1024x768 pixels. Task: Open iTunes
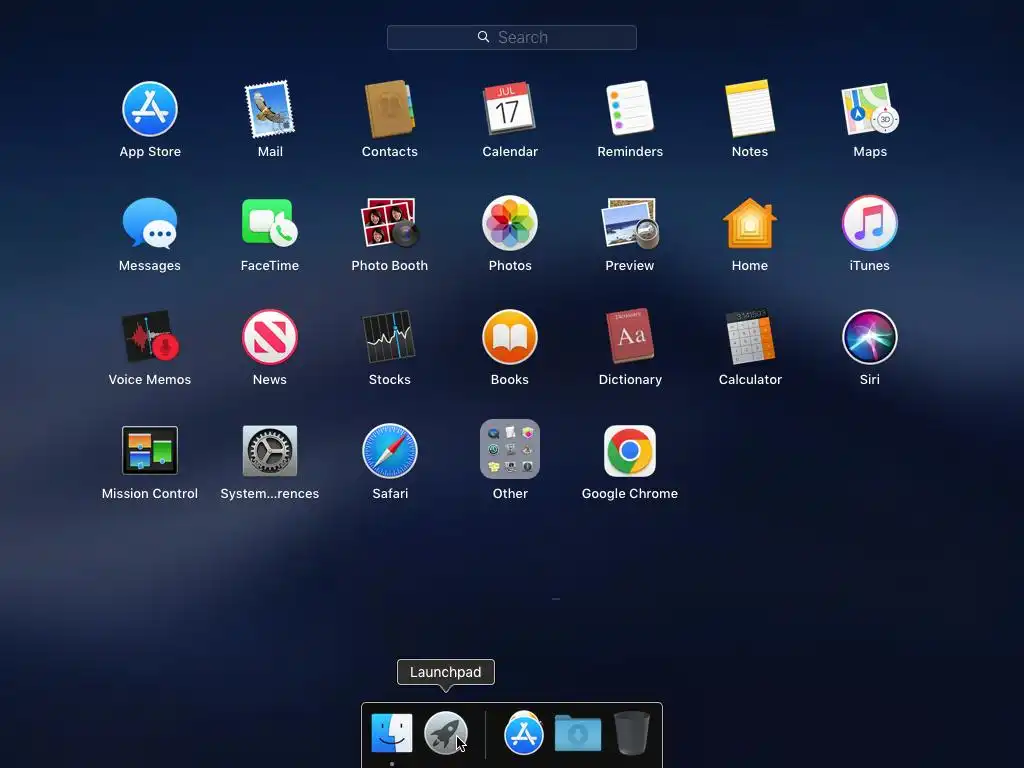[869, 223]
